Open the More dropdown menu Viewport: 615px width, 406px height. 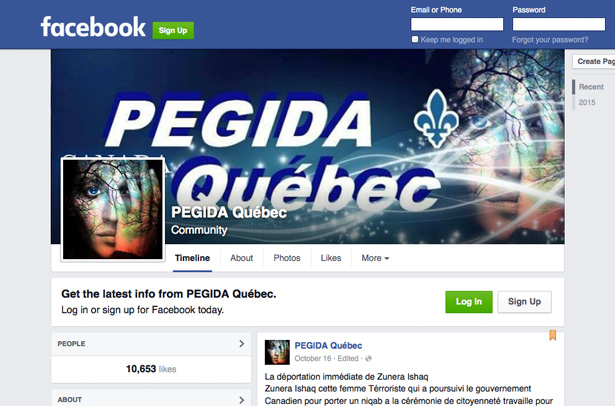coord(375,258)
